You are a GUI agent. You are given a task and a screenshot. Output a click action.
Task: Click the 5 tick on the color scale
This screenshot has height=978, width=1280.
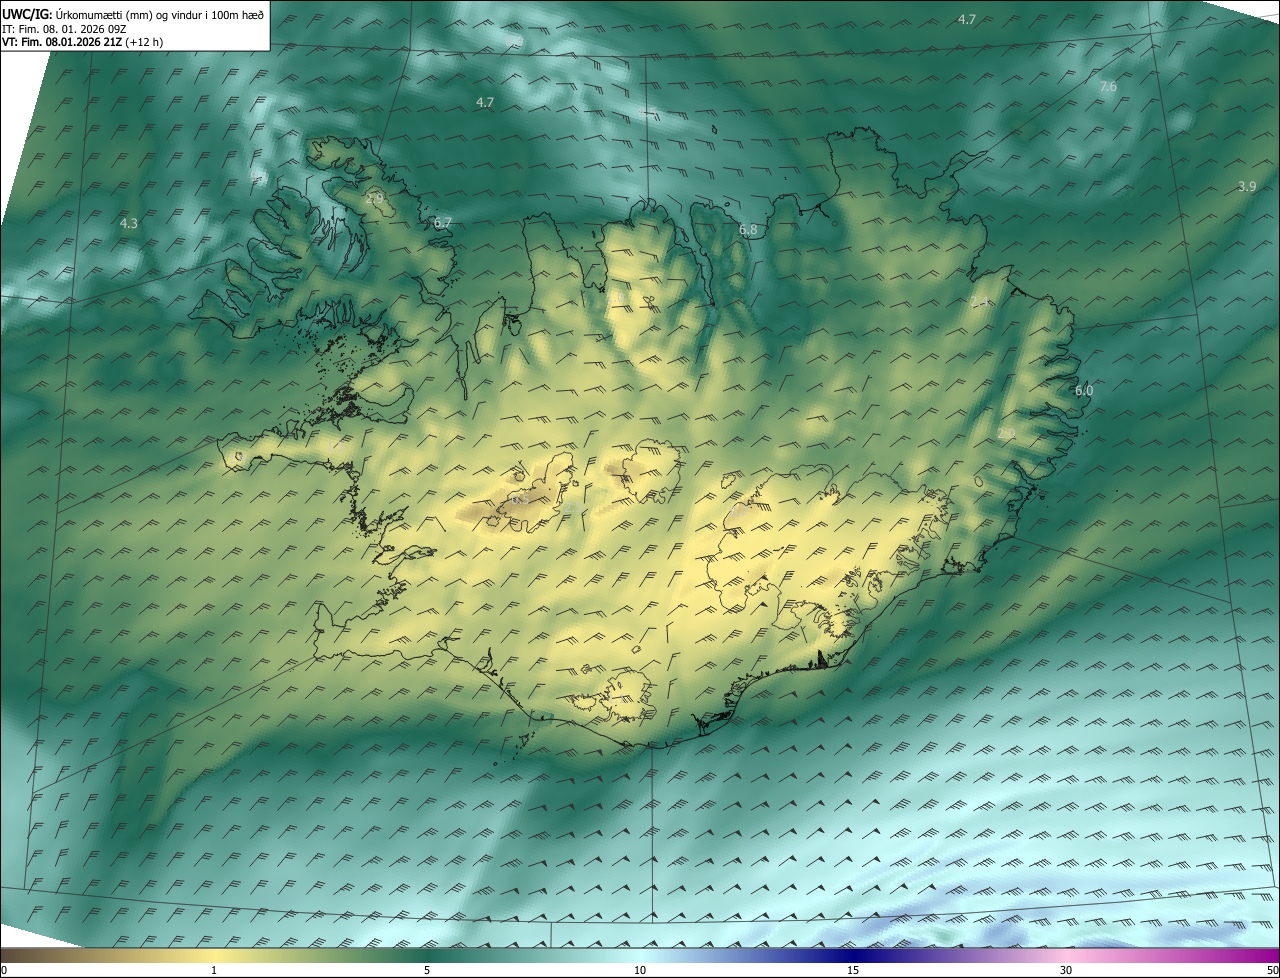click(427, 970)
